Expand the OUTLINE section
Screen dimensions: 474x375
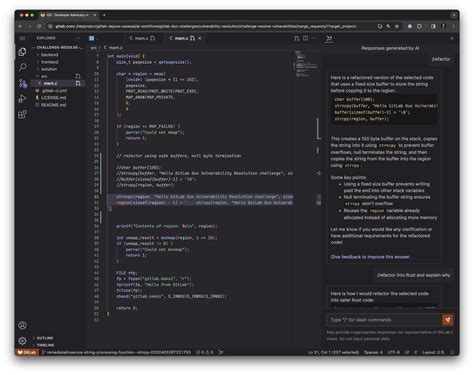(45, 338)
